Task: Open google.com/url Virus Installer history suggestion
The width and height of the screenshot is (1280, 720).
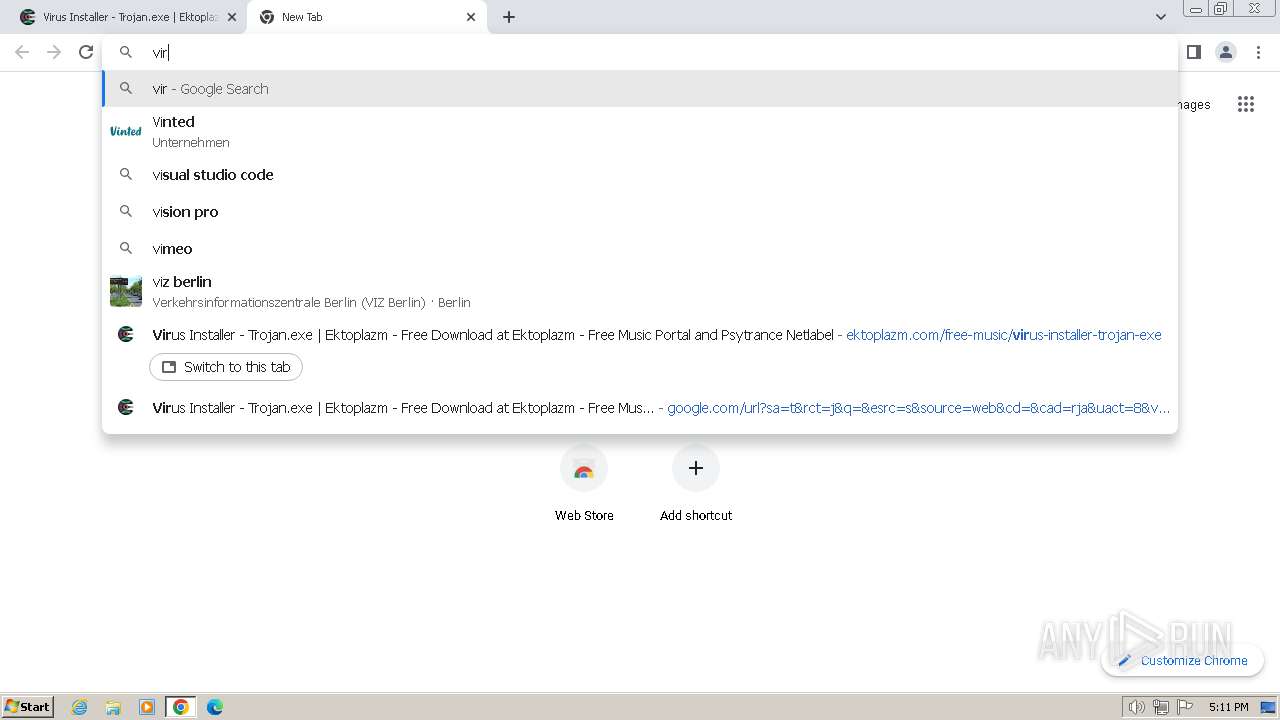Action: click(x=640, y=407)
